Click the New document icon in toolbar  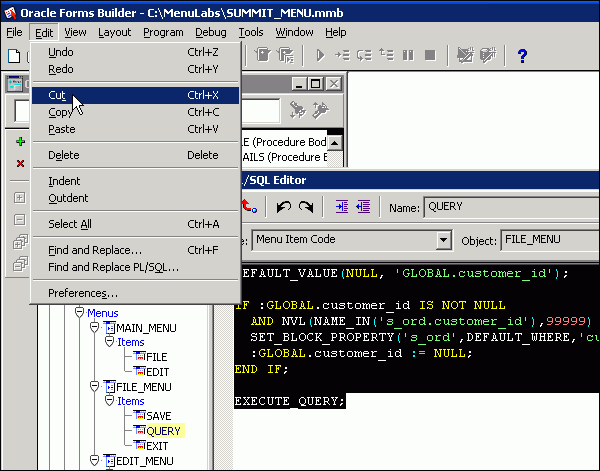click(14, 56)
